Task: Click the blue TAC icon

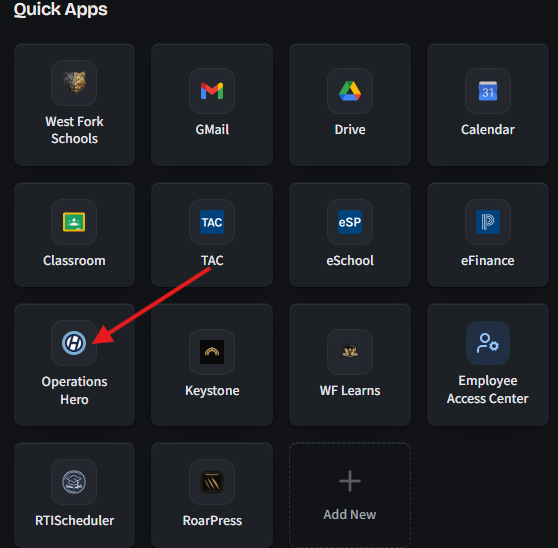Action: [x=212, y=222]
